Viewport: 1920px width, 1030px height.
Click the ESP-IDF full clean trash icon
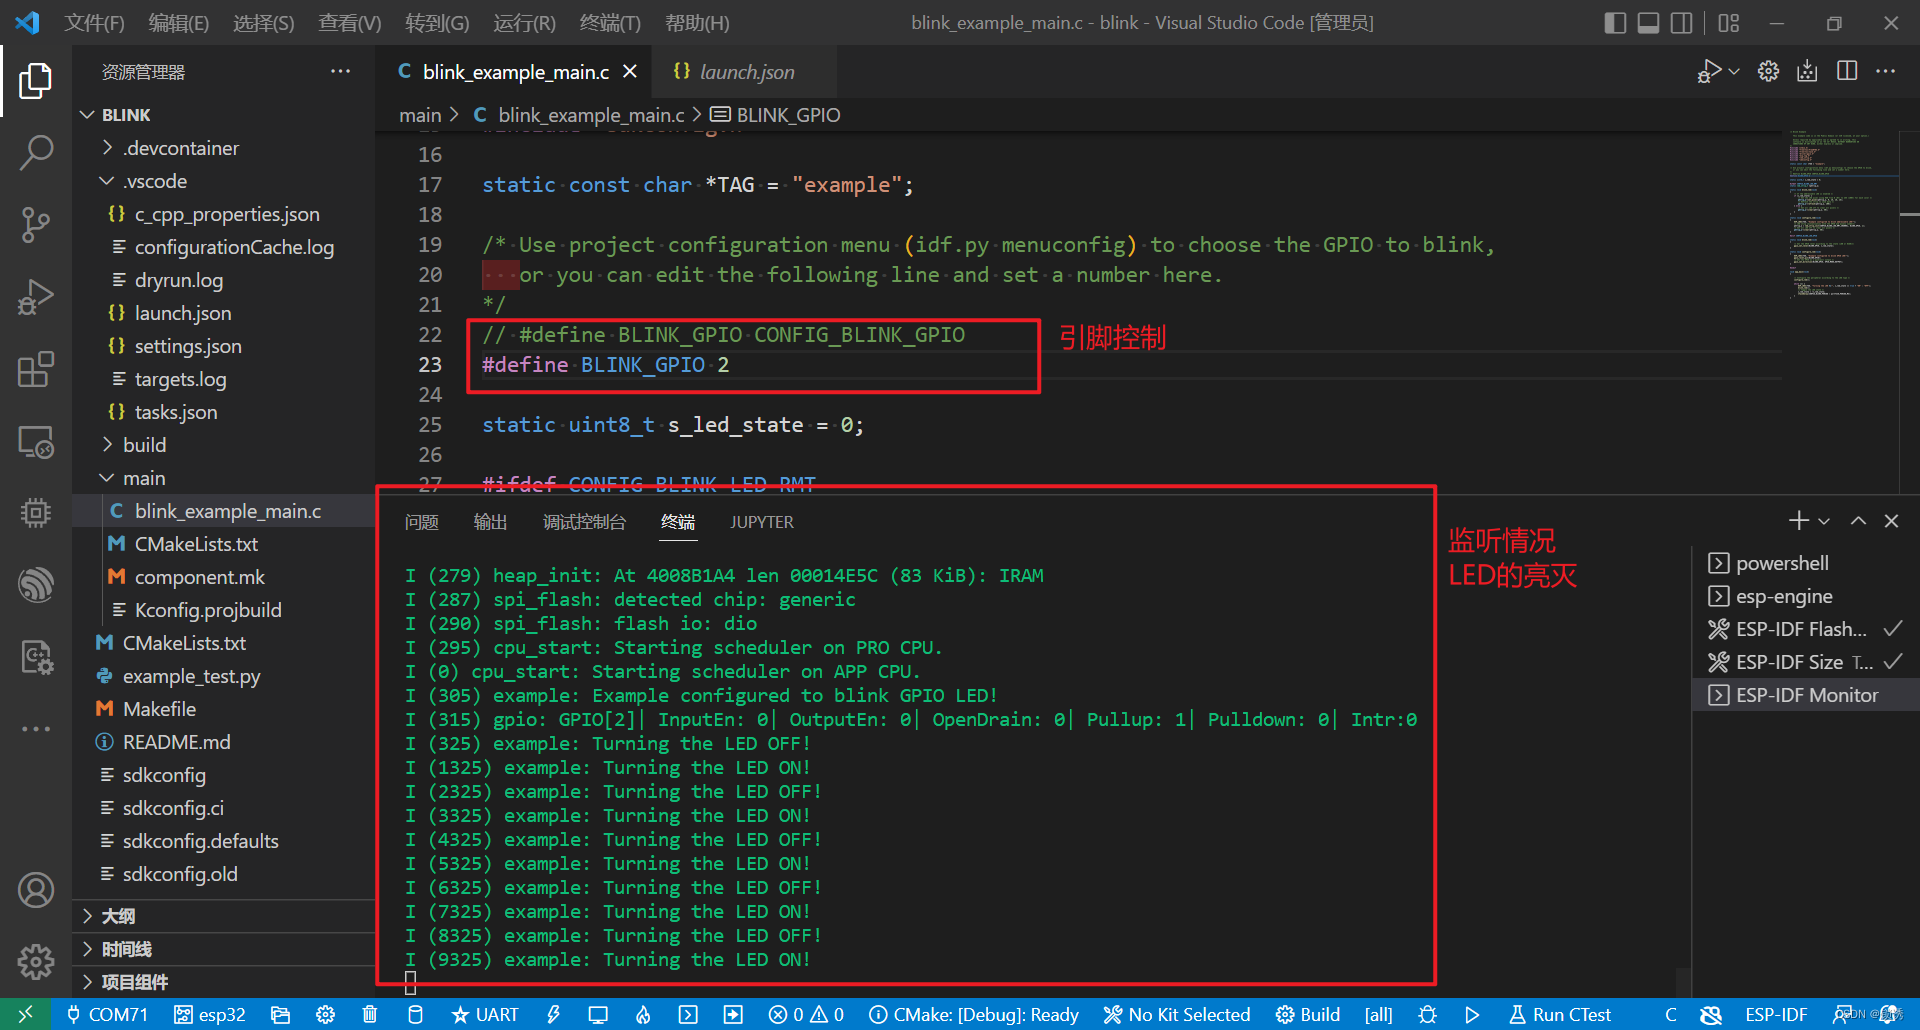click(370, 1014)
